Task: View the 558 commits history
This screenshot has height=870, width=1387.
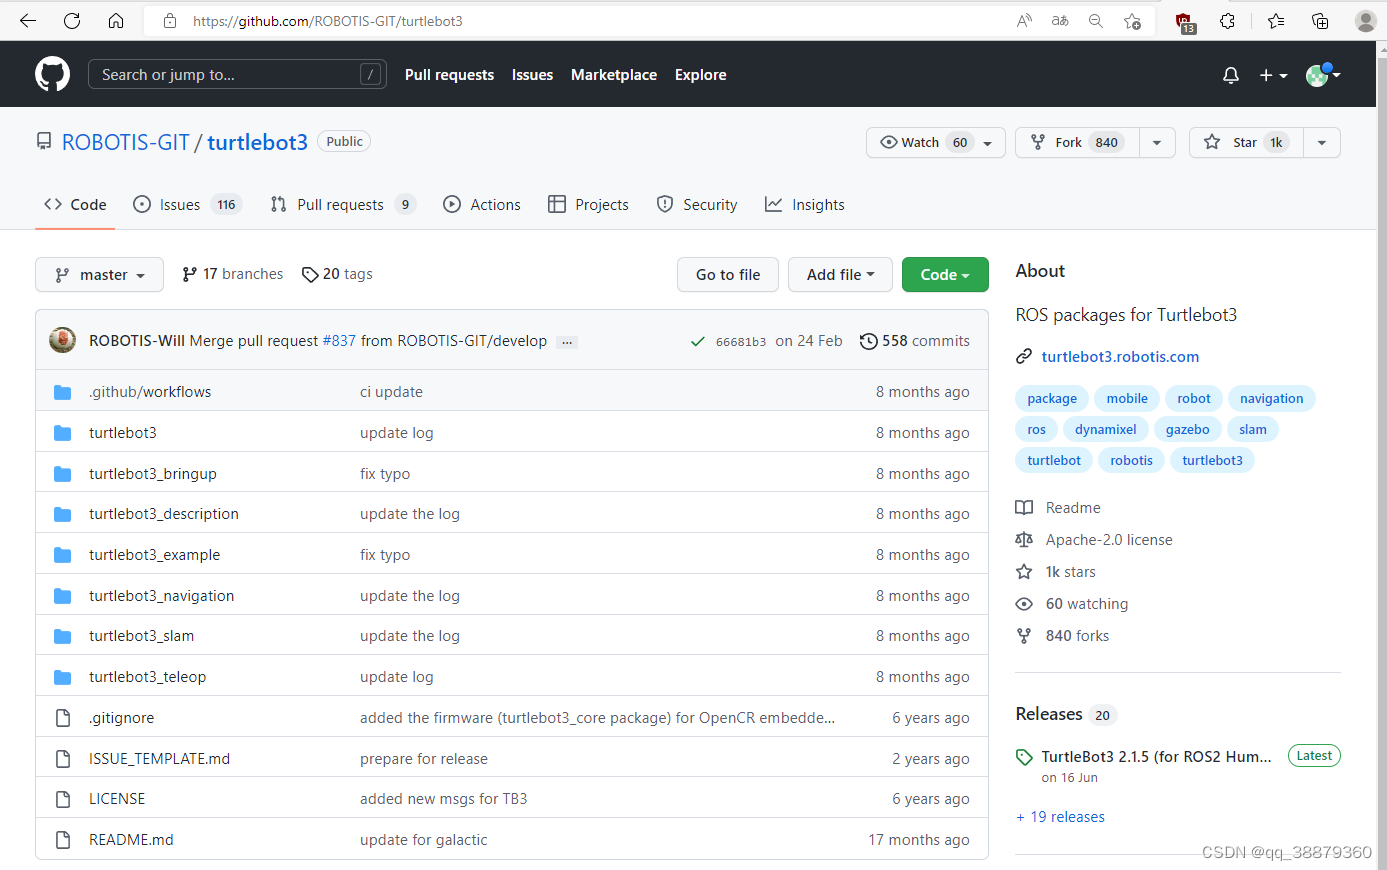Action: click(915, 341)
